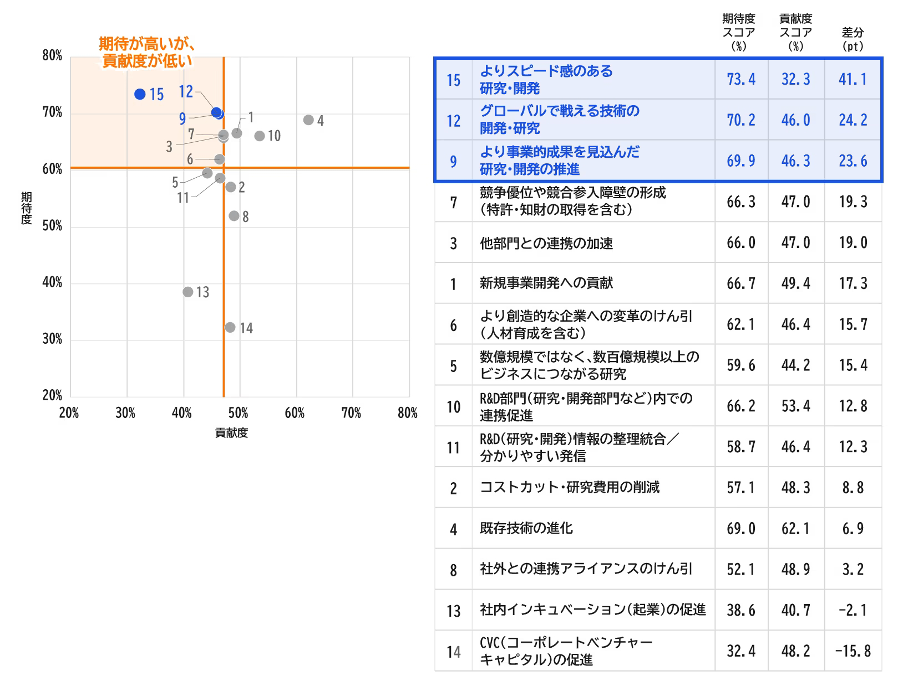Select the row 他部門との連携の加速
This screenshot has height=692, width=904.
(658, 243)
